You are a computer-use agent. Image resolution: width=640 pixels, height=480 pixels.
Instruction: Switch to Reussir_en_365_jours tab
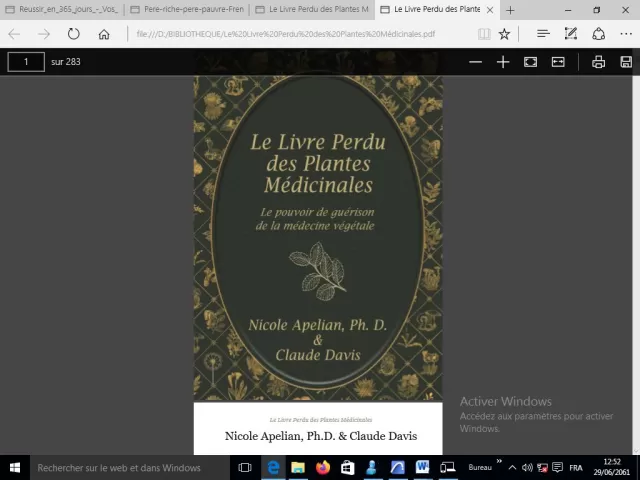(x=62, y=9)
